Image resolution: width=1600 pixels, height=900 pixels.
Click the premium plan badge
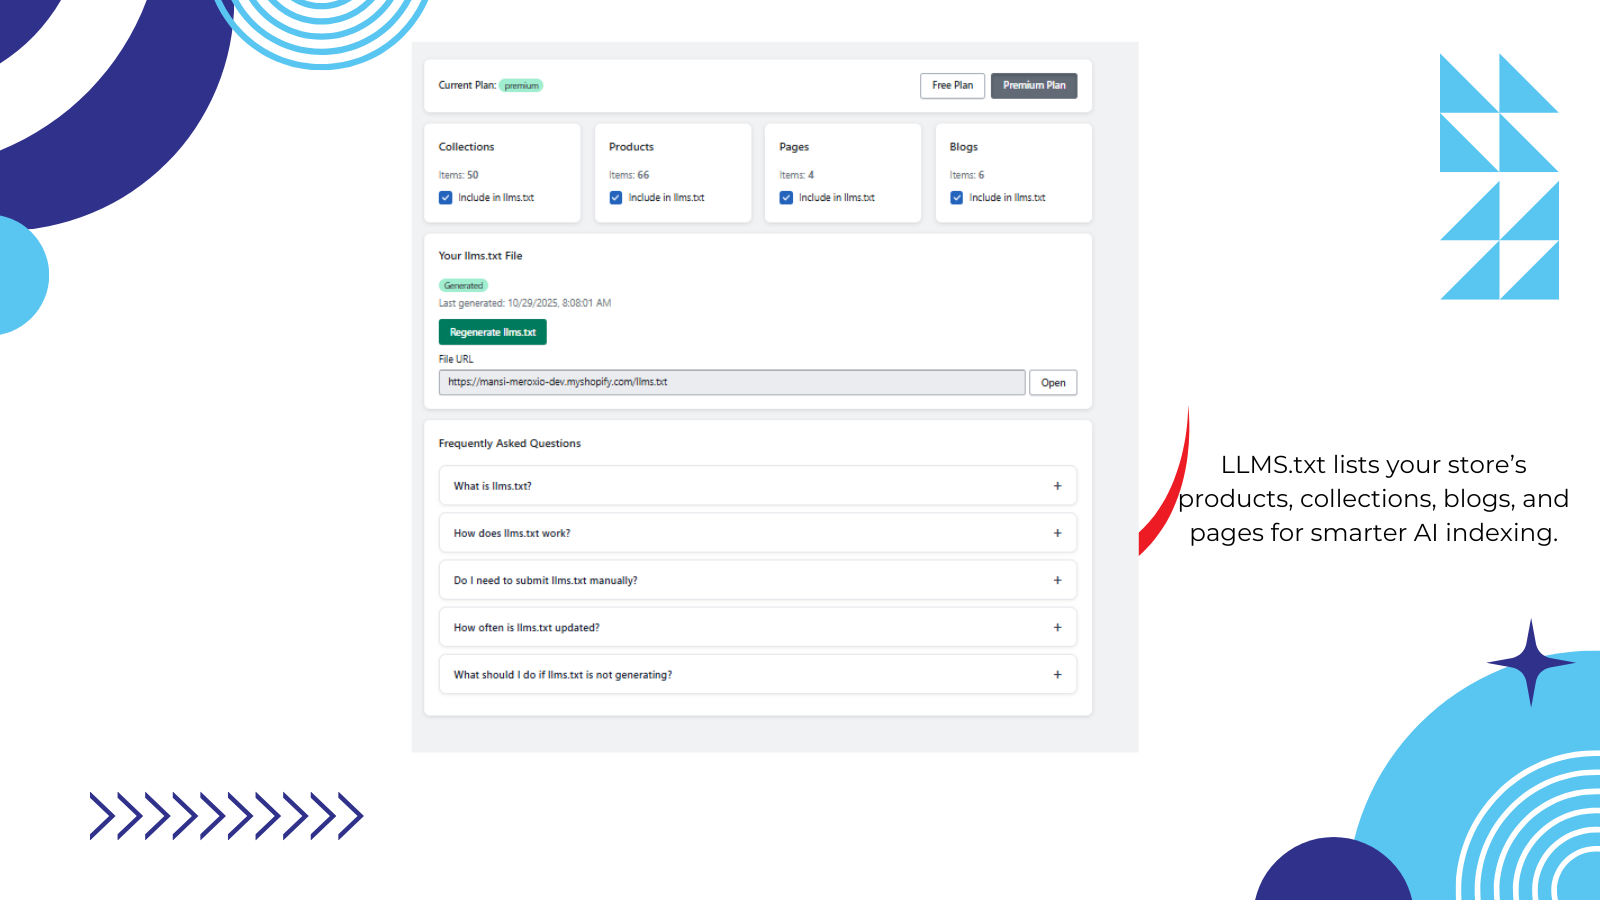point(521,86)
